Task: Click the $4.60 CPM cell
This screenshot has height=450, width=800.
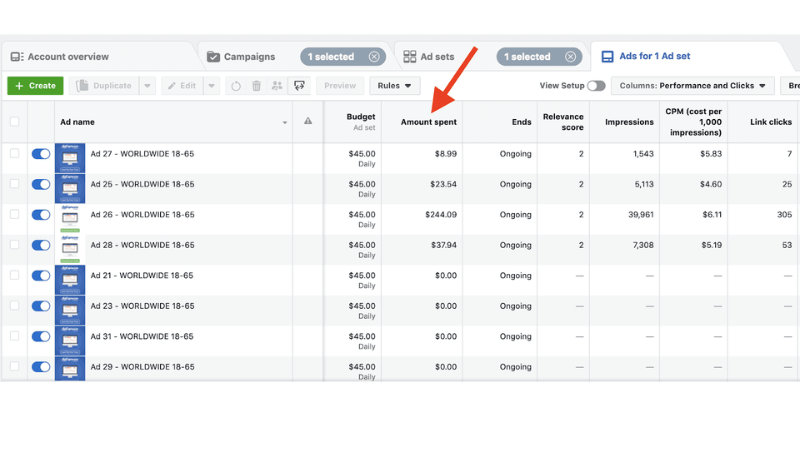Action: pyautogui.click(x=711, y=184)
